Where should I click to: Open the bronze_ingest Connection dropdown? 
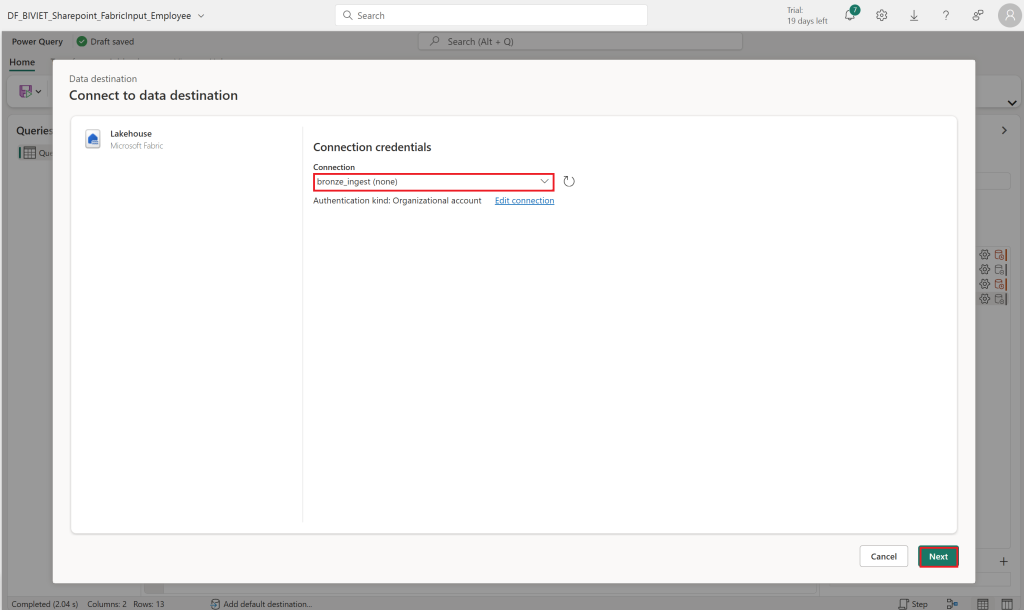pyautogui.click(x=434, y=182)
